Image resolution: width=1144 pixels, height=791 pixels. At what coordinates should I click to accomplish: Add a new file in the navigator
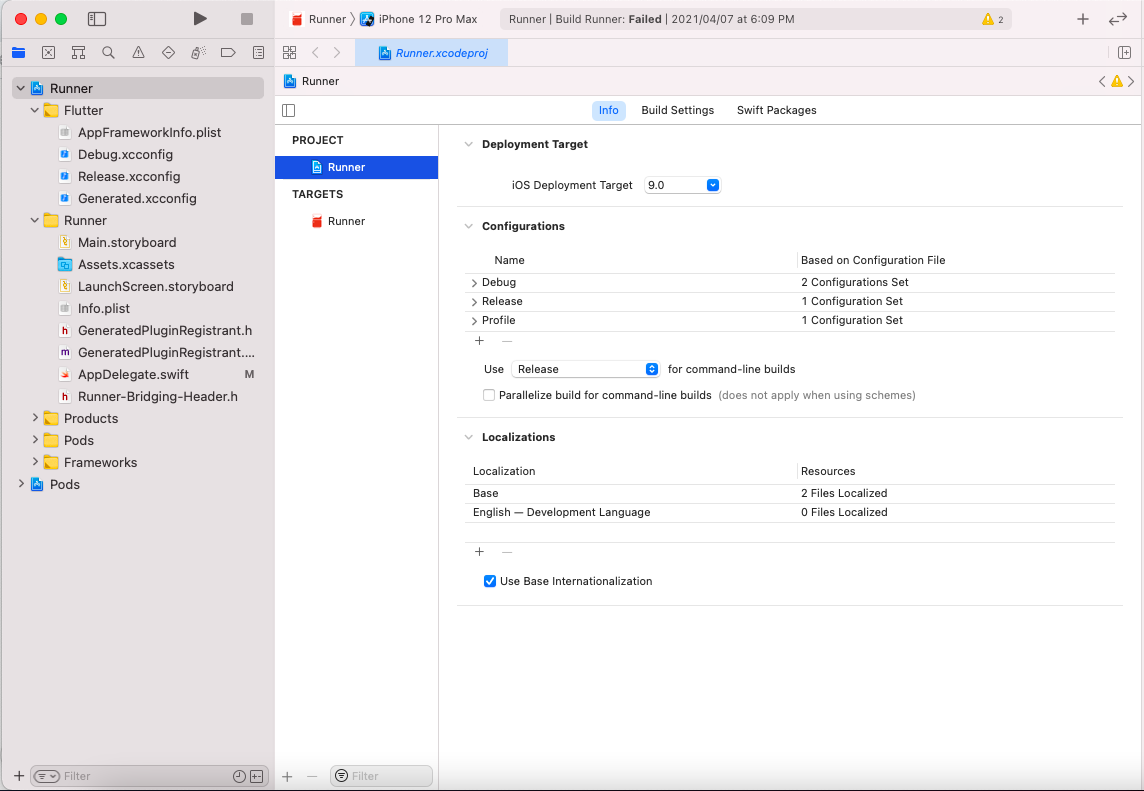pos(19,776)
